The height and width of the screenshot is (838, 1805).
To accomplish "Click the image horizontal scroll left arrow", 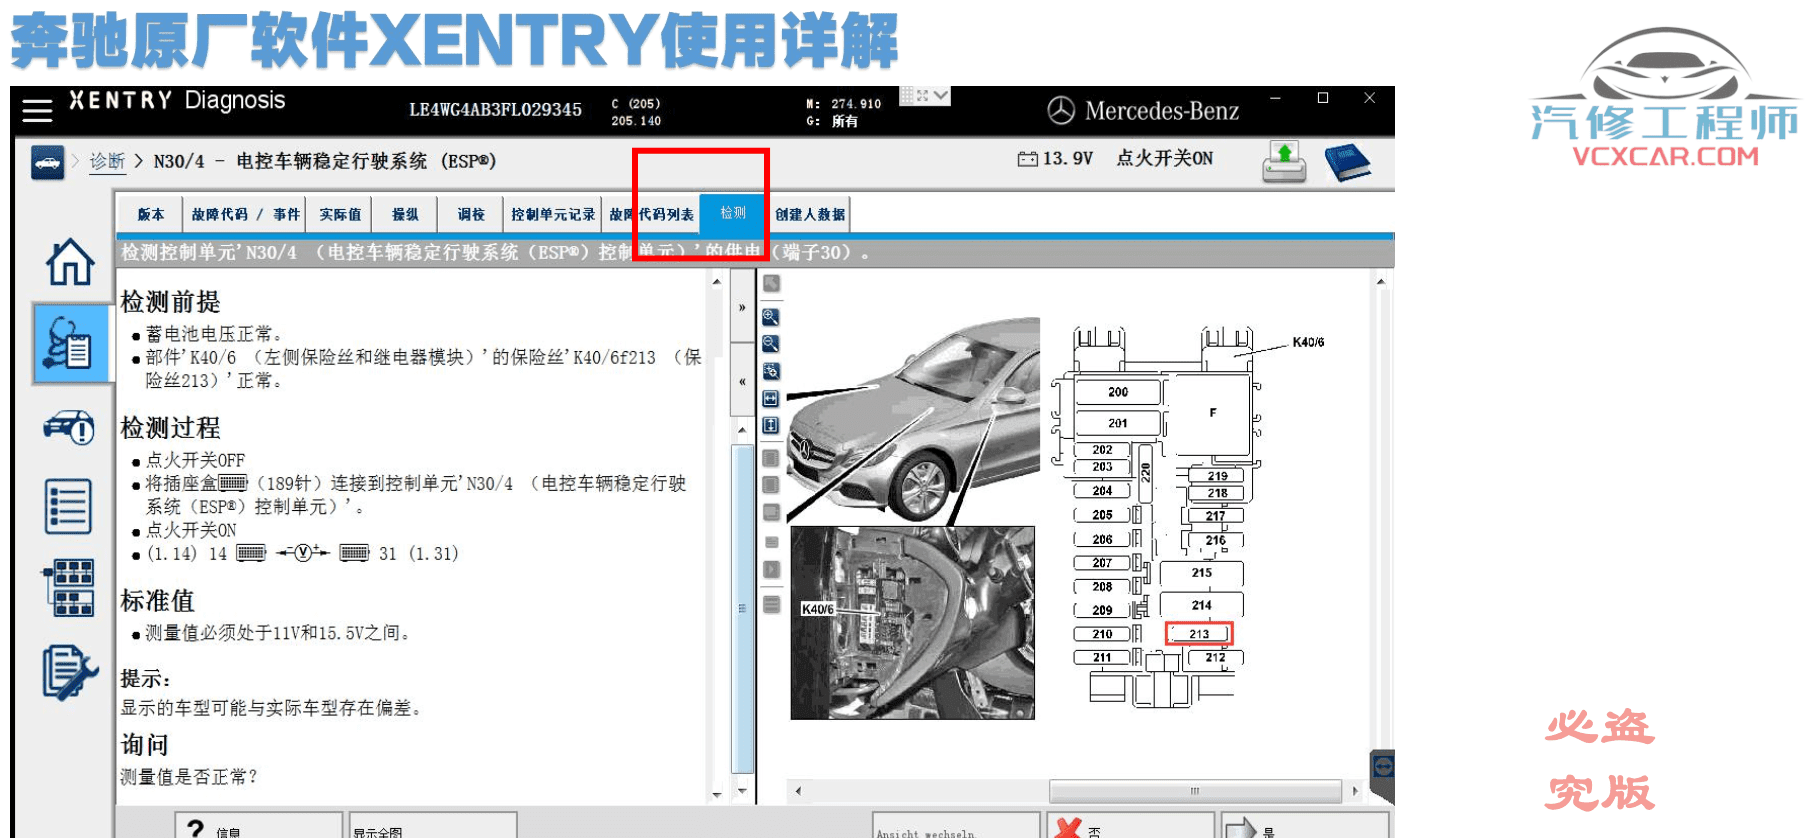I will (797, 791).
